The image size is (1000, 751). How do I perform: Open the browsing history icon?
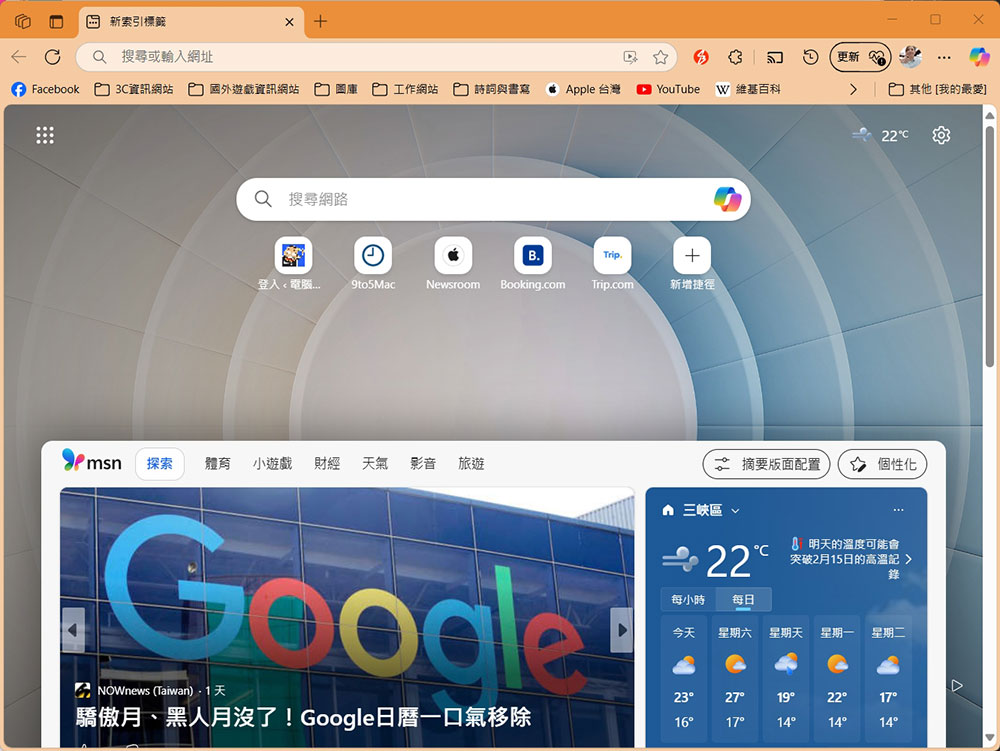[x=810, y=57]
